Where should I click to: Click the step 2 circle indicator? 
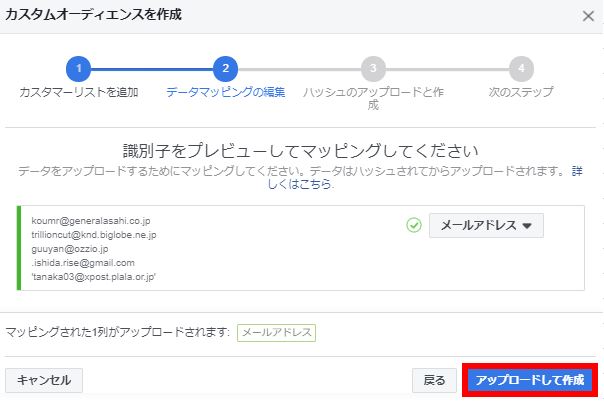click(x=225, y=69)
